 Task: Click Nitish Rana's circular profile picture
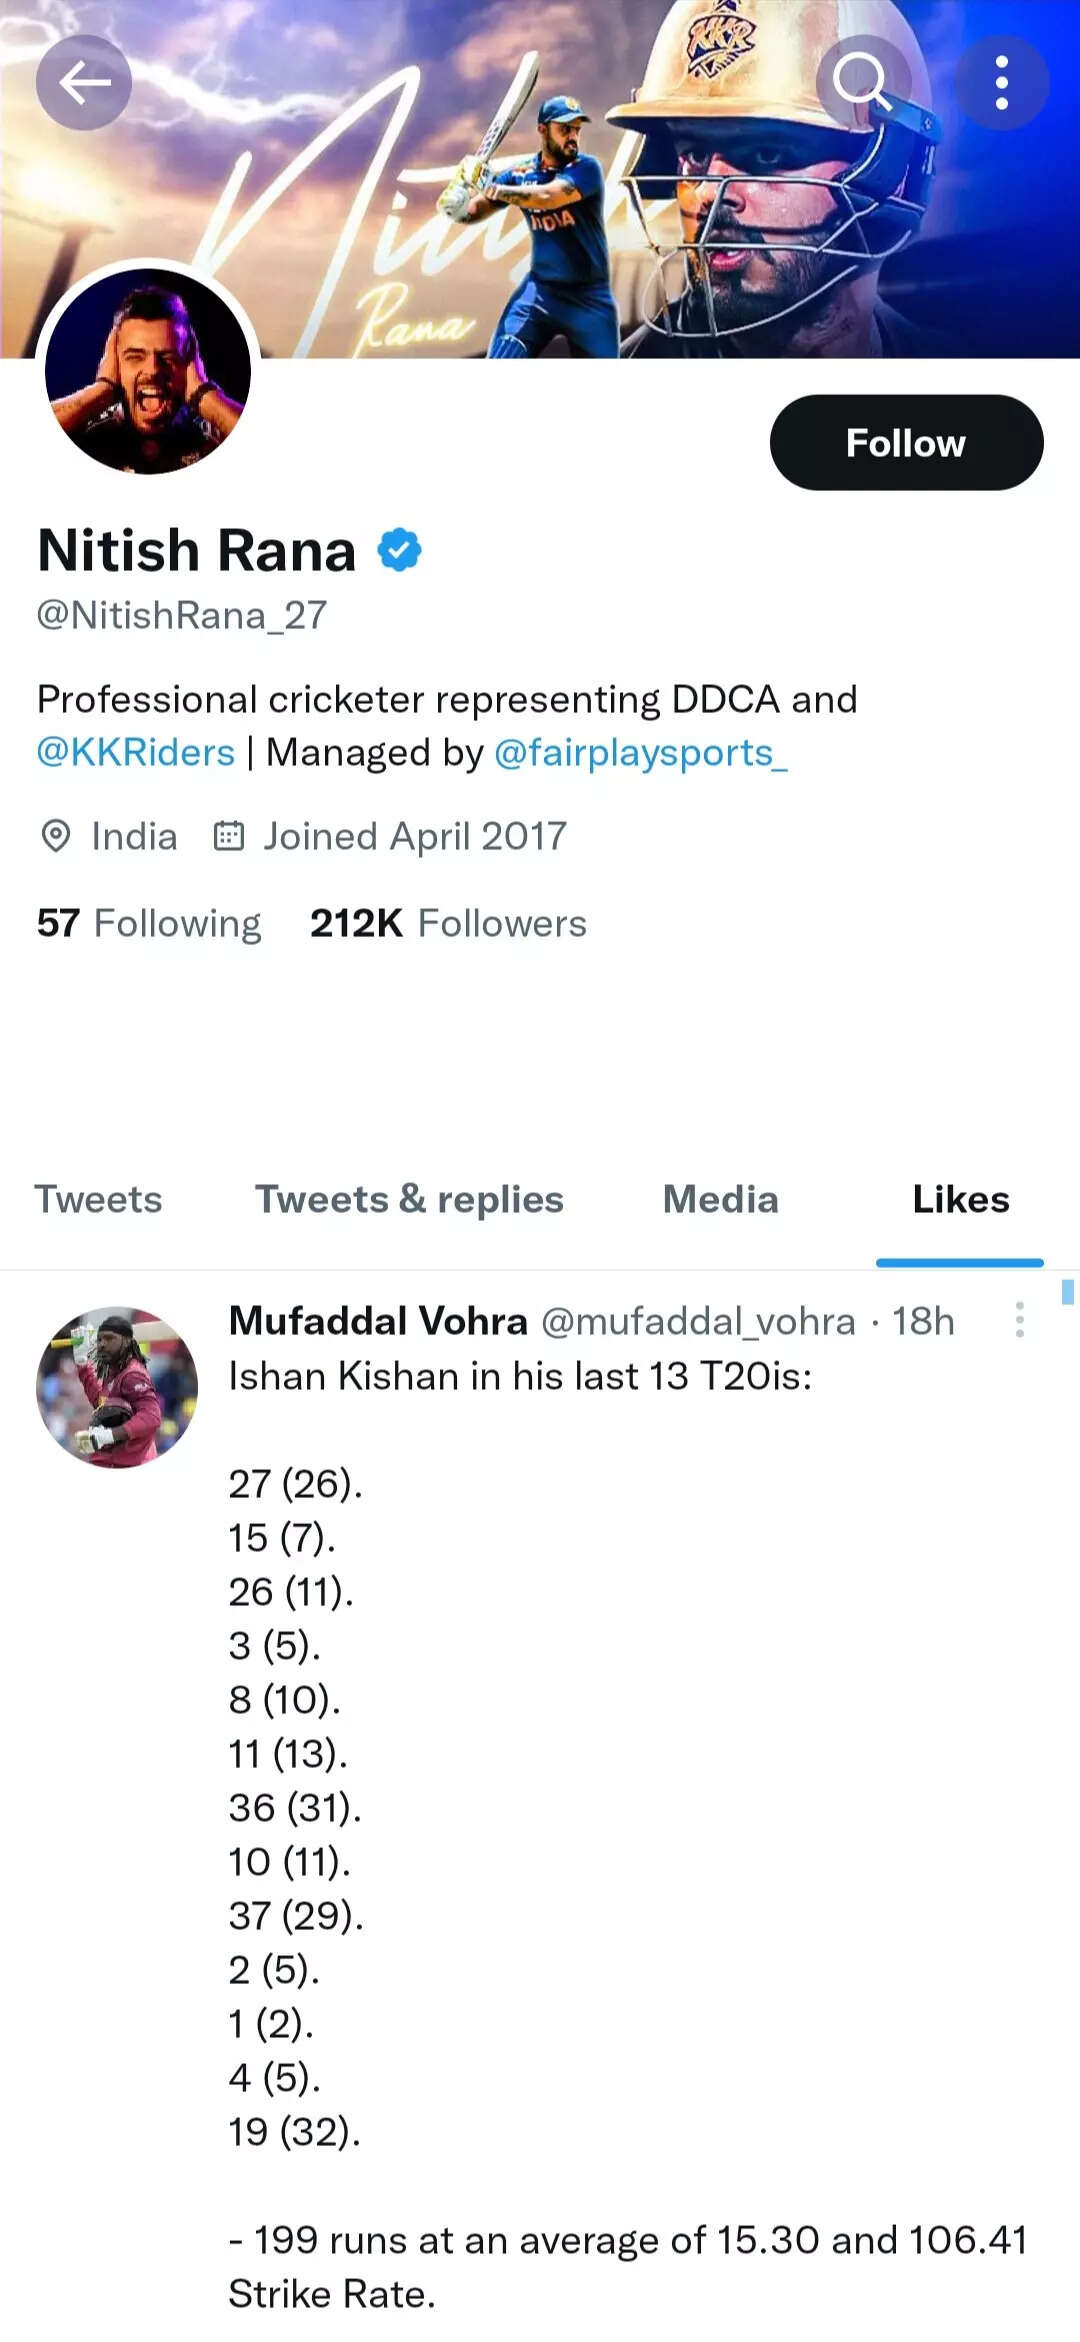tap(148, 371)
